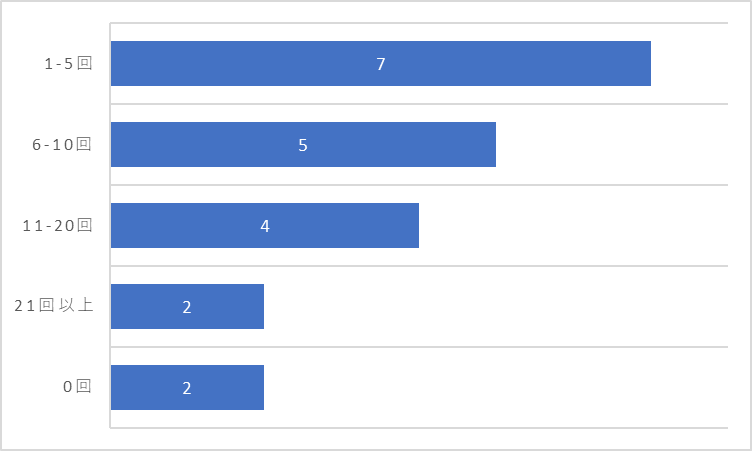
Task: Click the 11-20回 axis label
Action: click(x=57, y=226)
